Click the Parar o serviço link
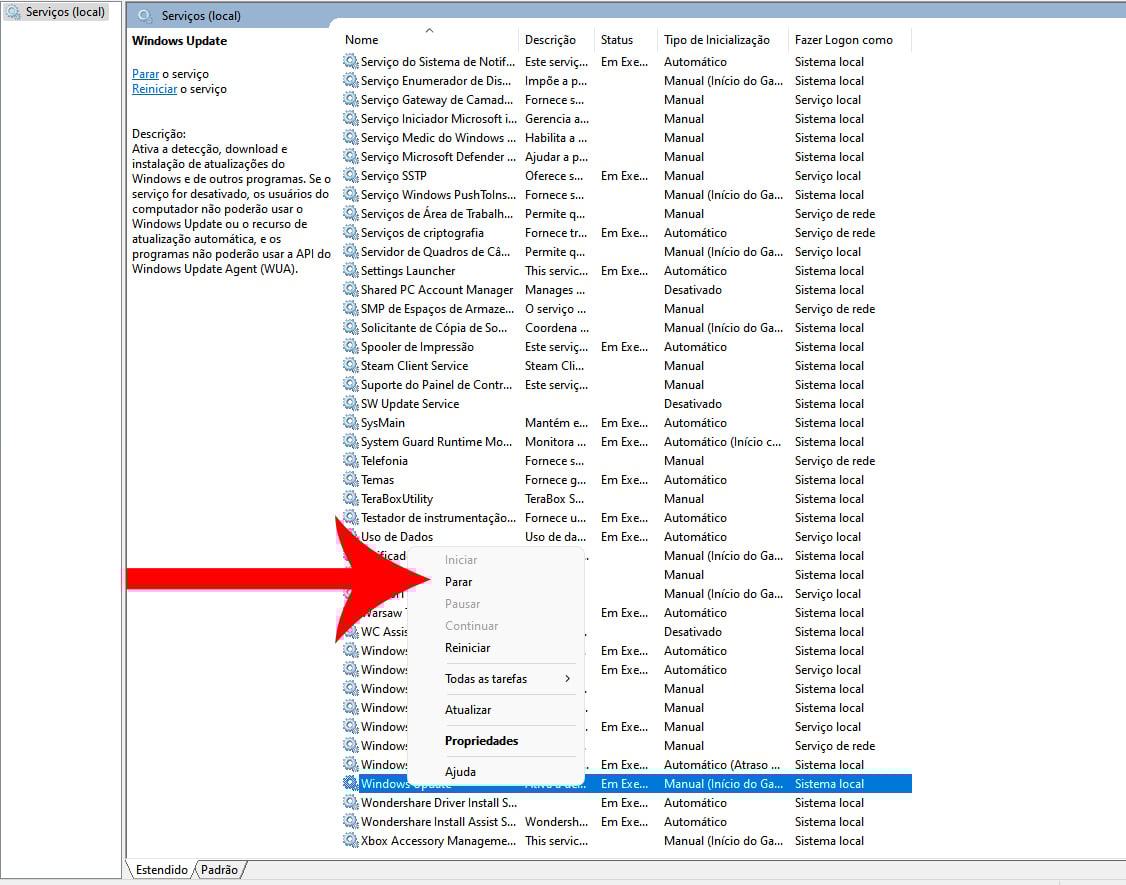Image resolution: width=1126 pixels, height=885 pixels. [146, 74]
